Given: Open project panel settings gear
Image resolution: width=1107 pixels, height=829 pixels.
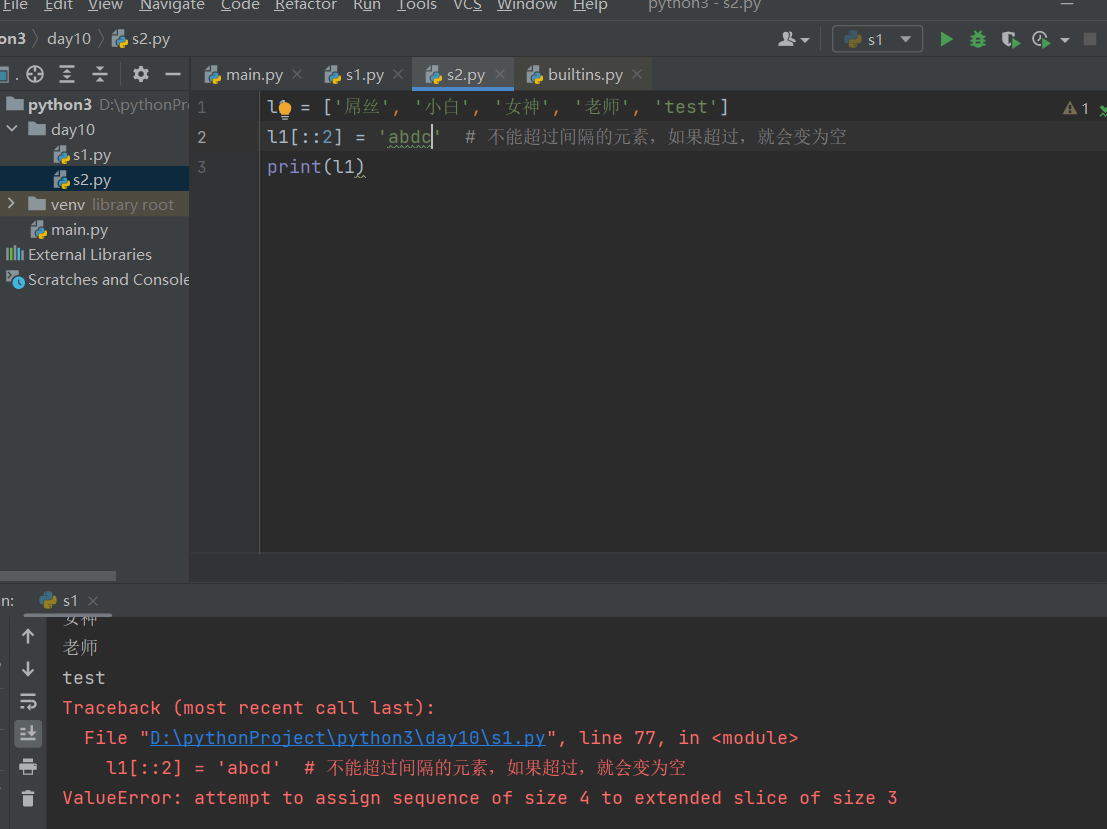Looking at the screenshot, I should (x=141, y=74).
